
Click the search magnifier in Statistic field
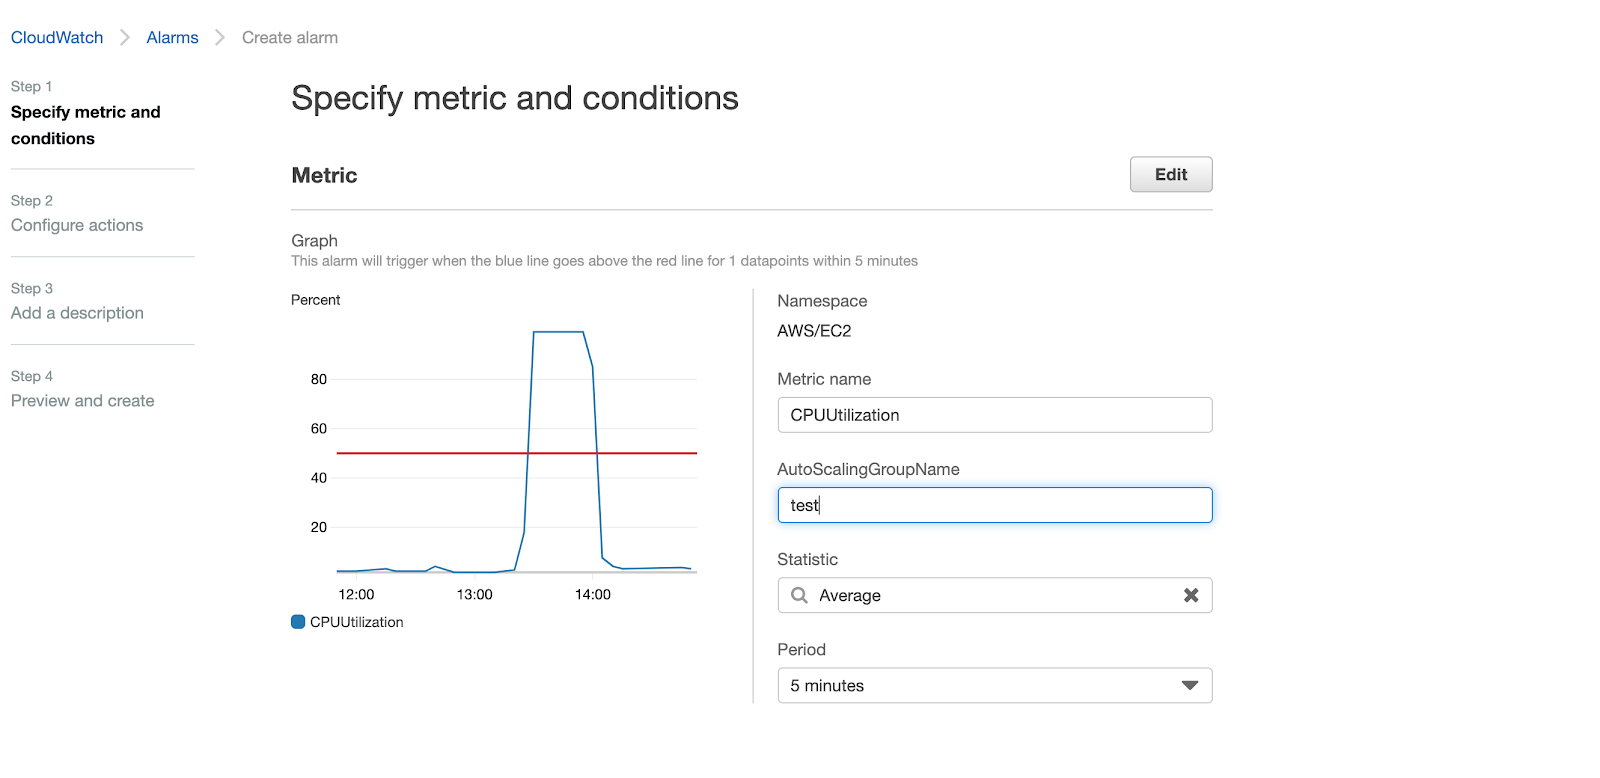[x=799, y=595]
